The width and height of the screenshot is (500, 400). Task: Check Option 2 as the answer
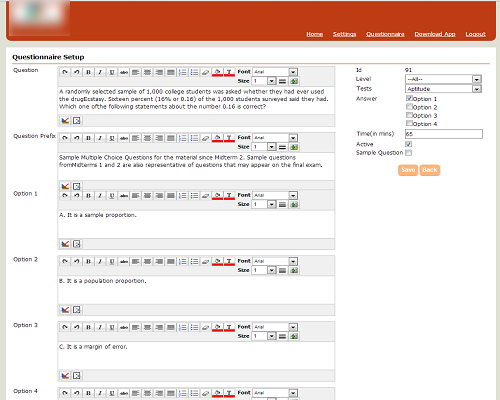(409, 107)
